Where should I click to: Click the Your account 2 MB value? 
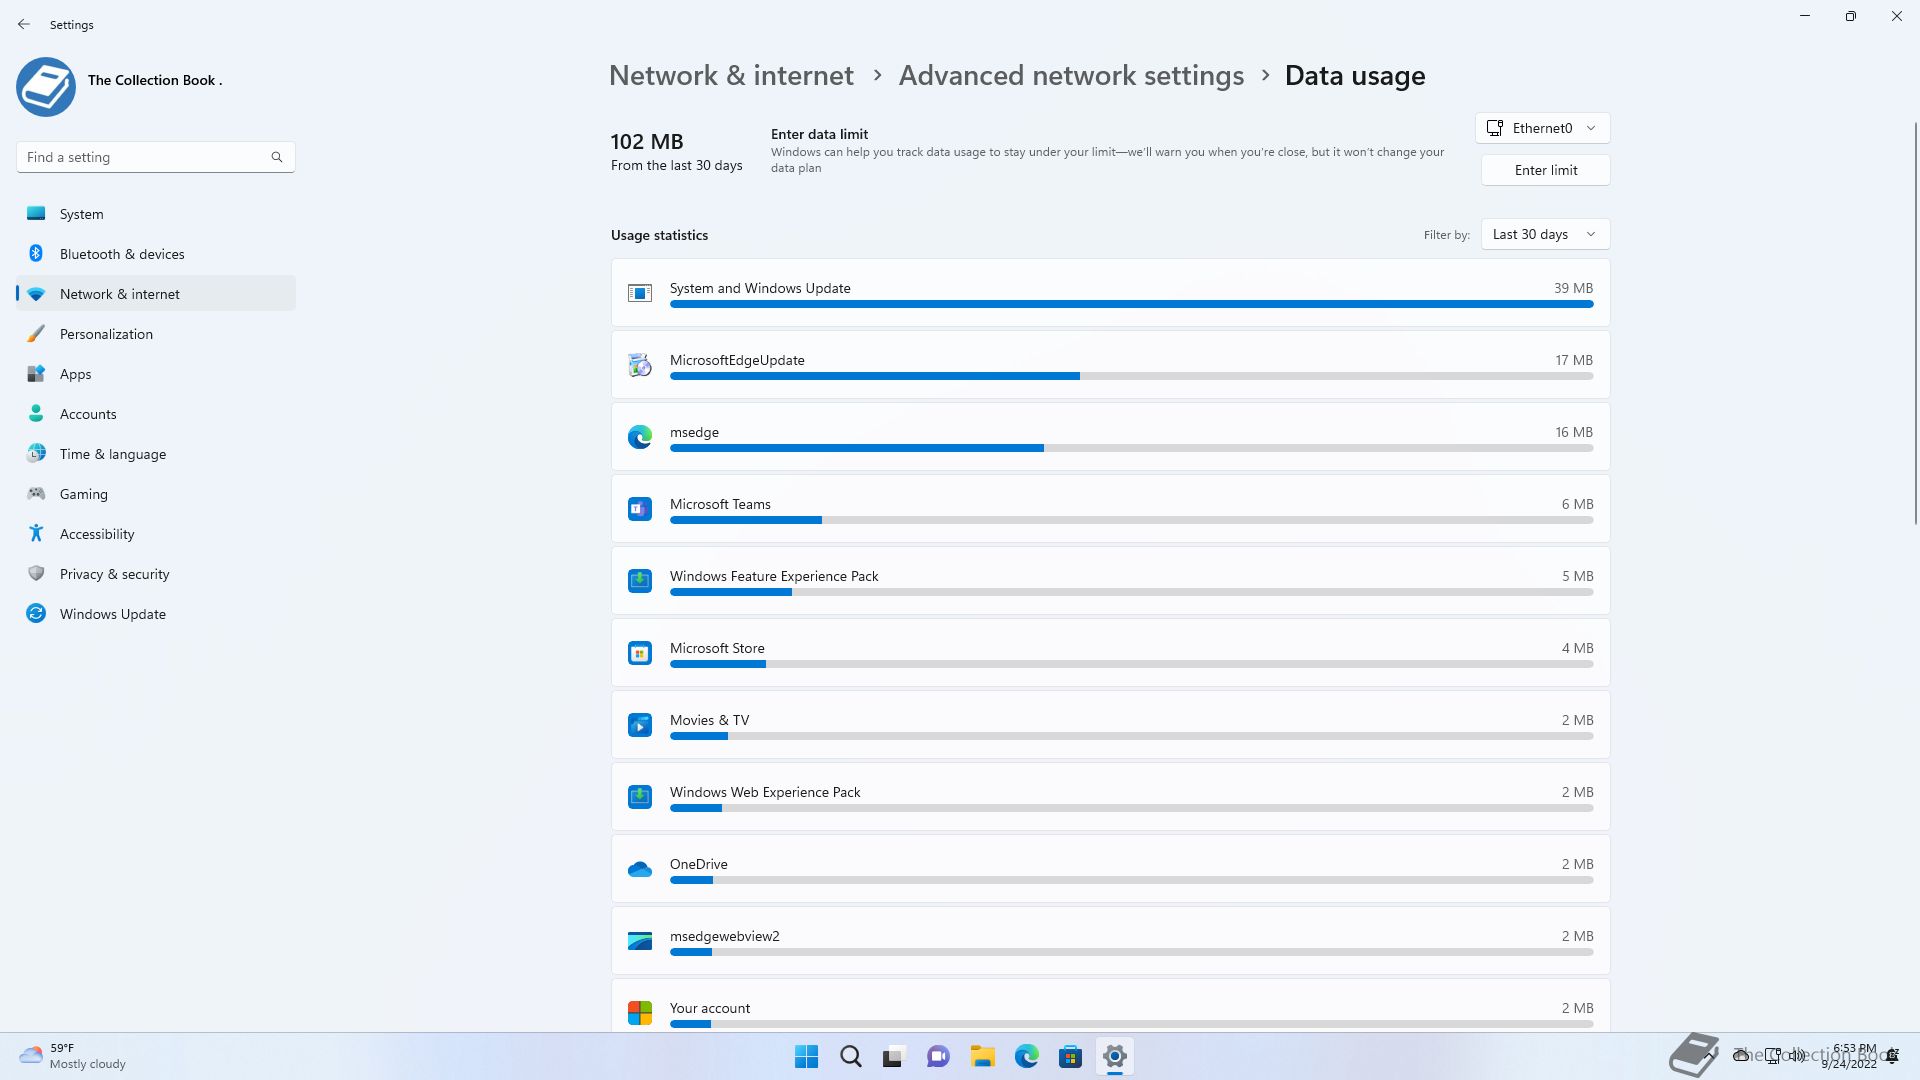coord(1577,1008)
